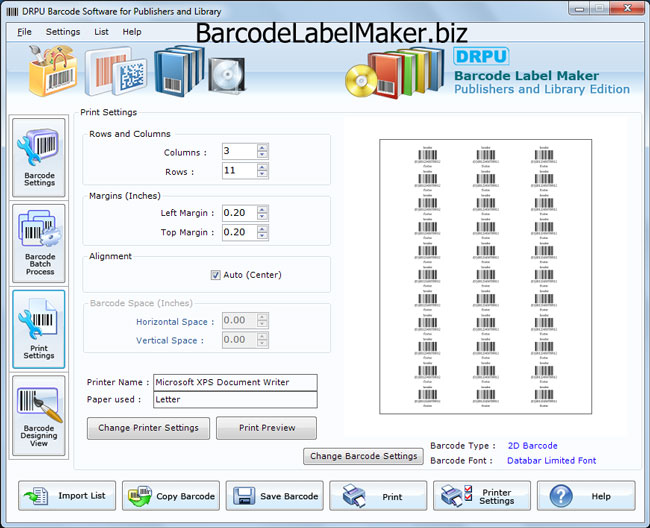Decrease the Rows value
Viewport: 650px width, 528px height.
click(262, 174)
